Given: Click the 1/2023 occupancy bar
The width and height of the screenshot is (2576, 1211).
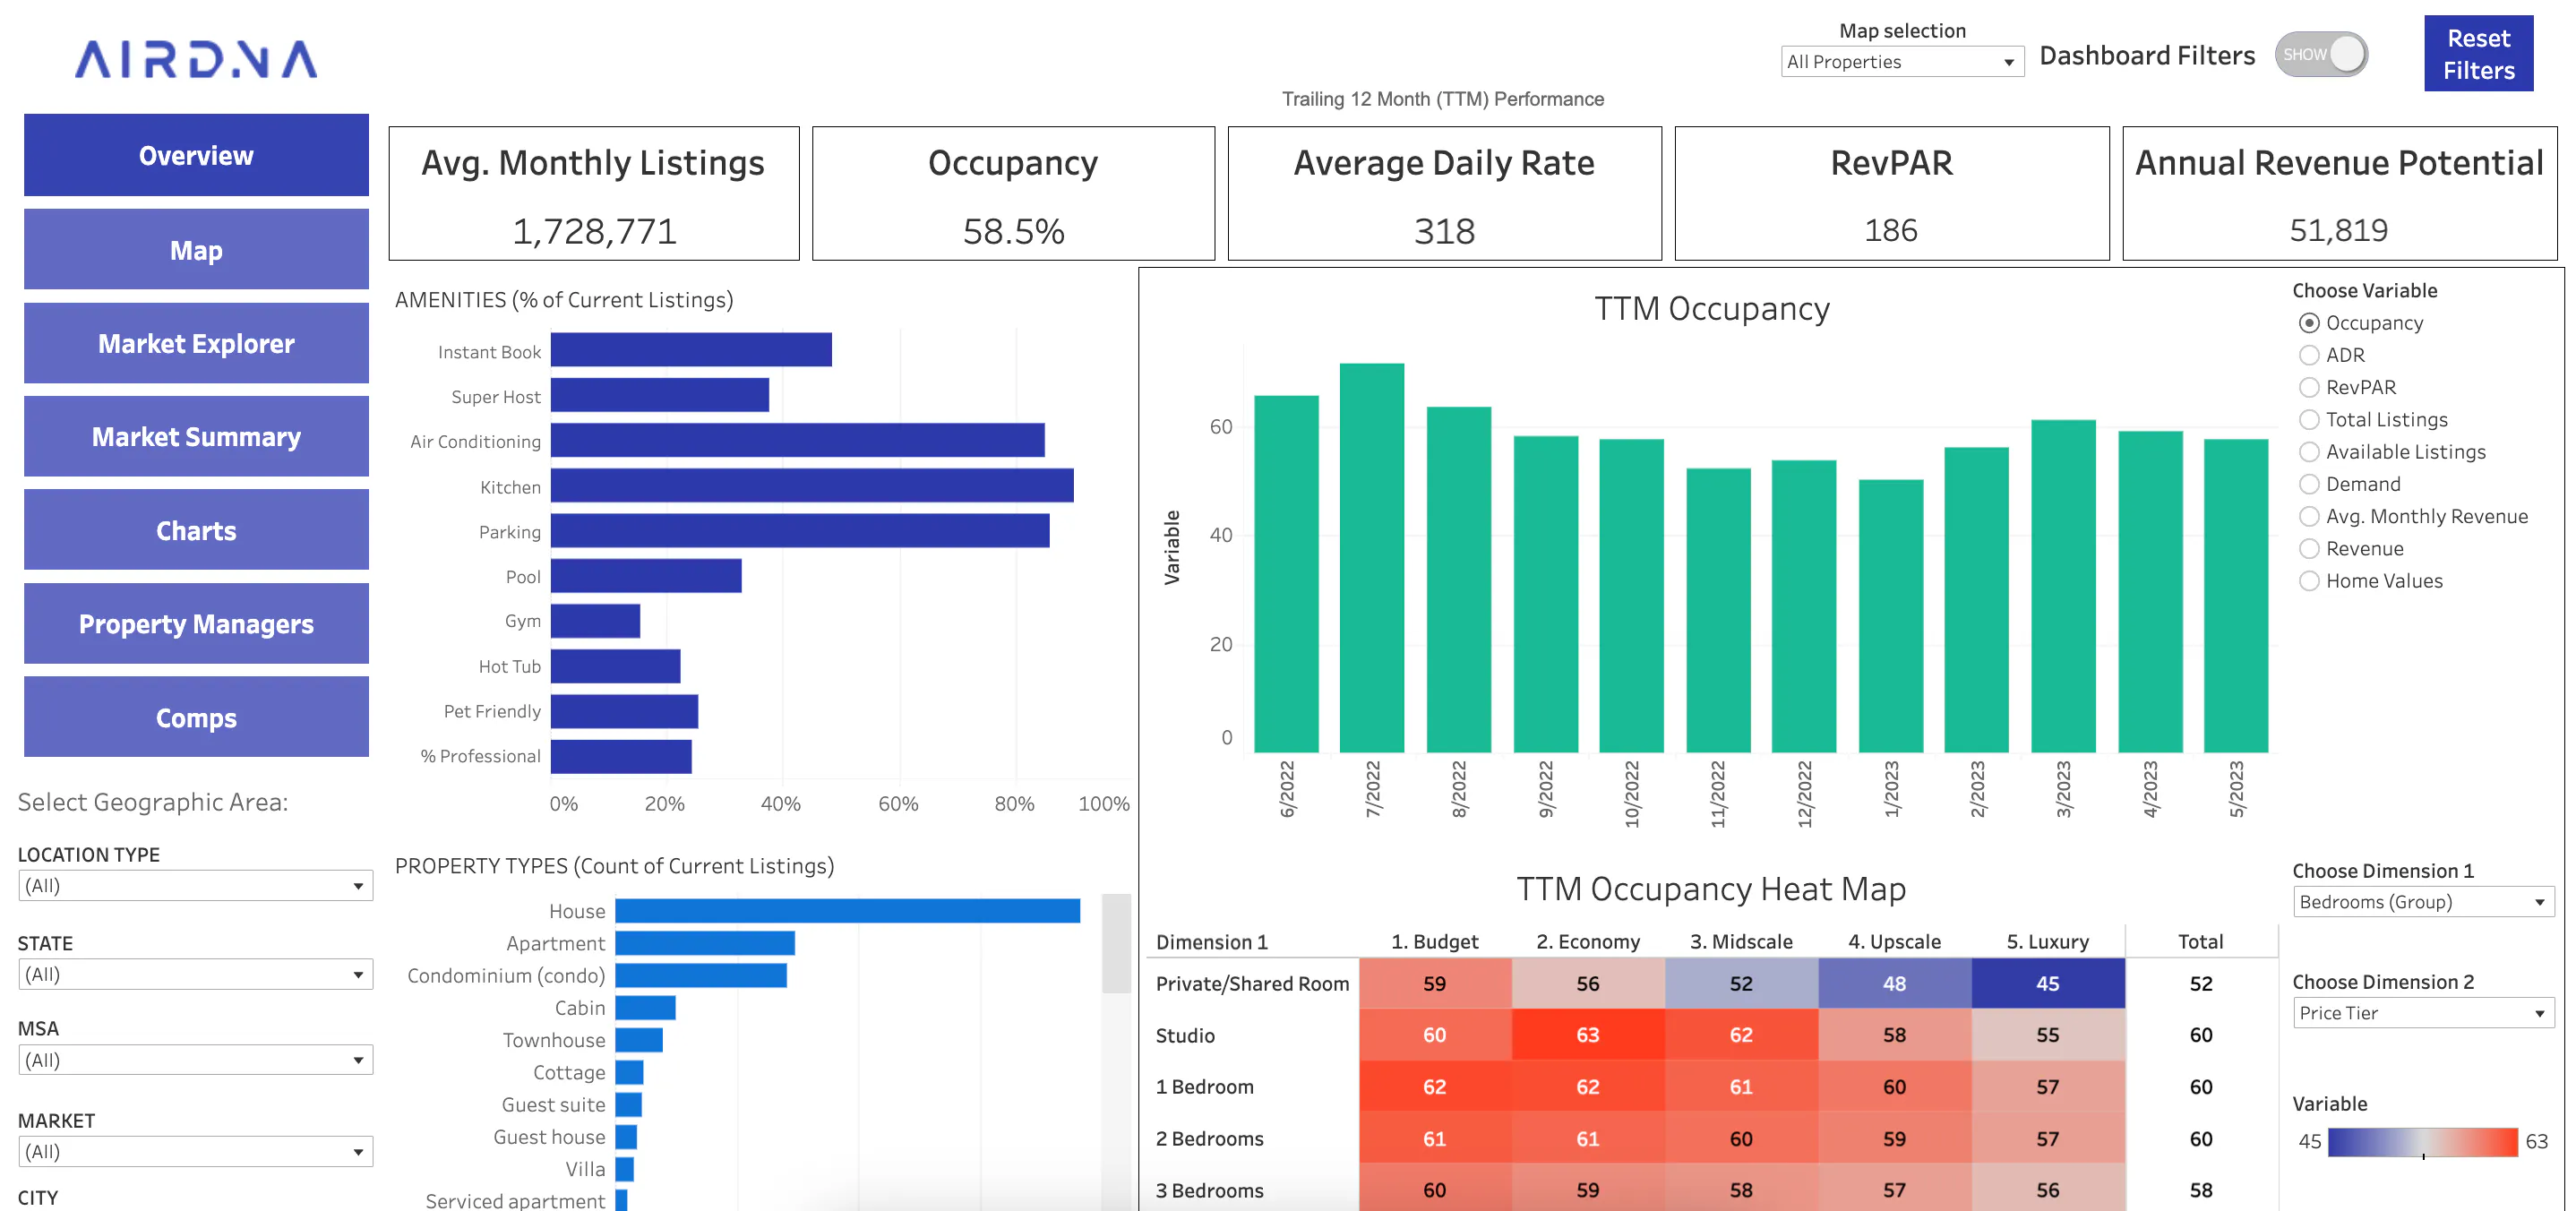Looking at the screenshot, I should point(1891,616).
